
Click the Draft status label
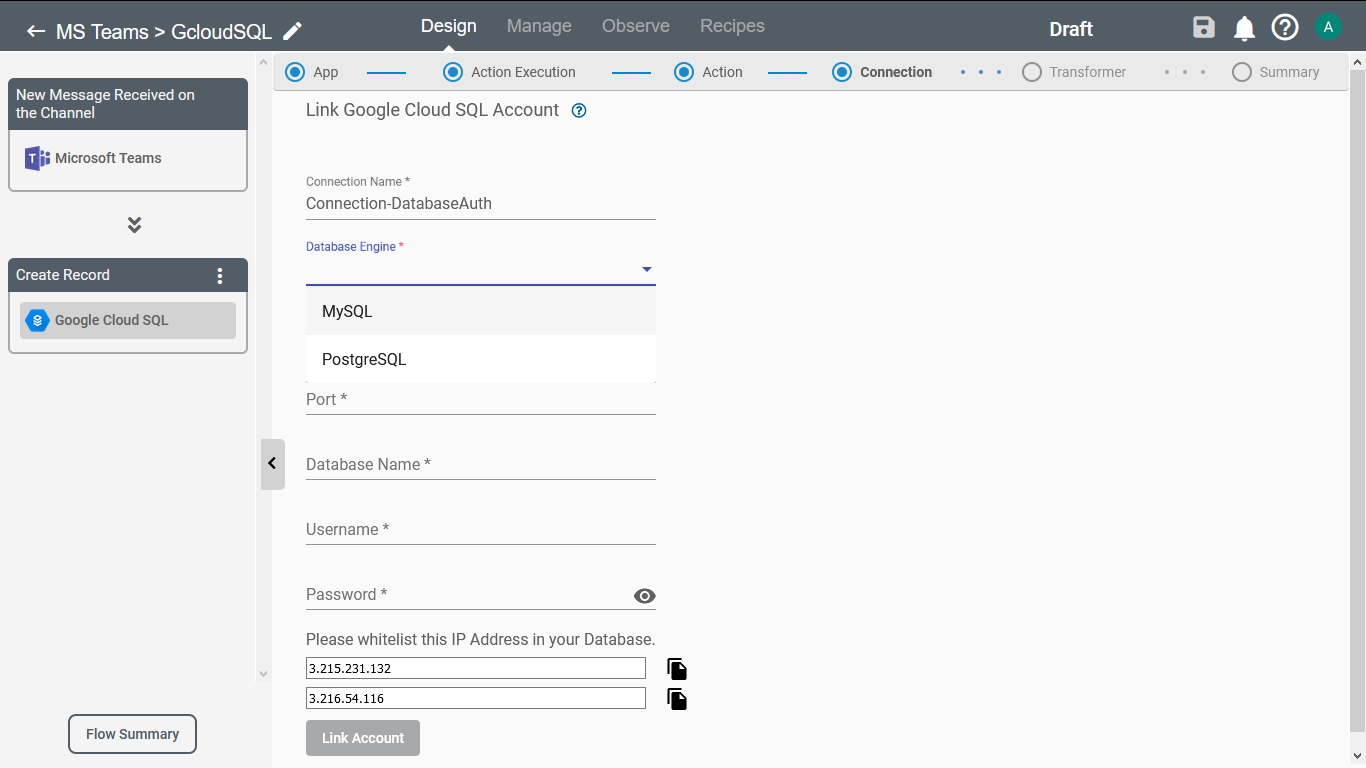point(1071,29)
